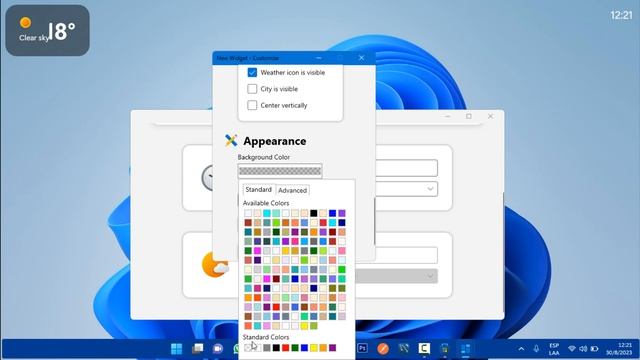Click the upper text field in the back window

(407, 168)
